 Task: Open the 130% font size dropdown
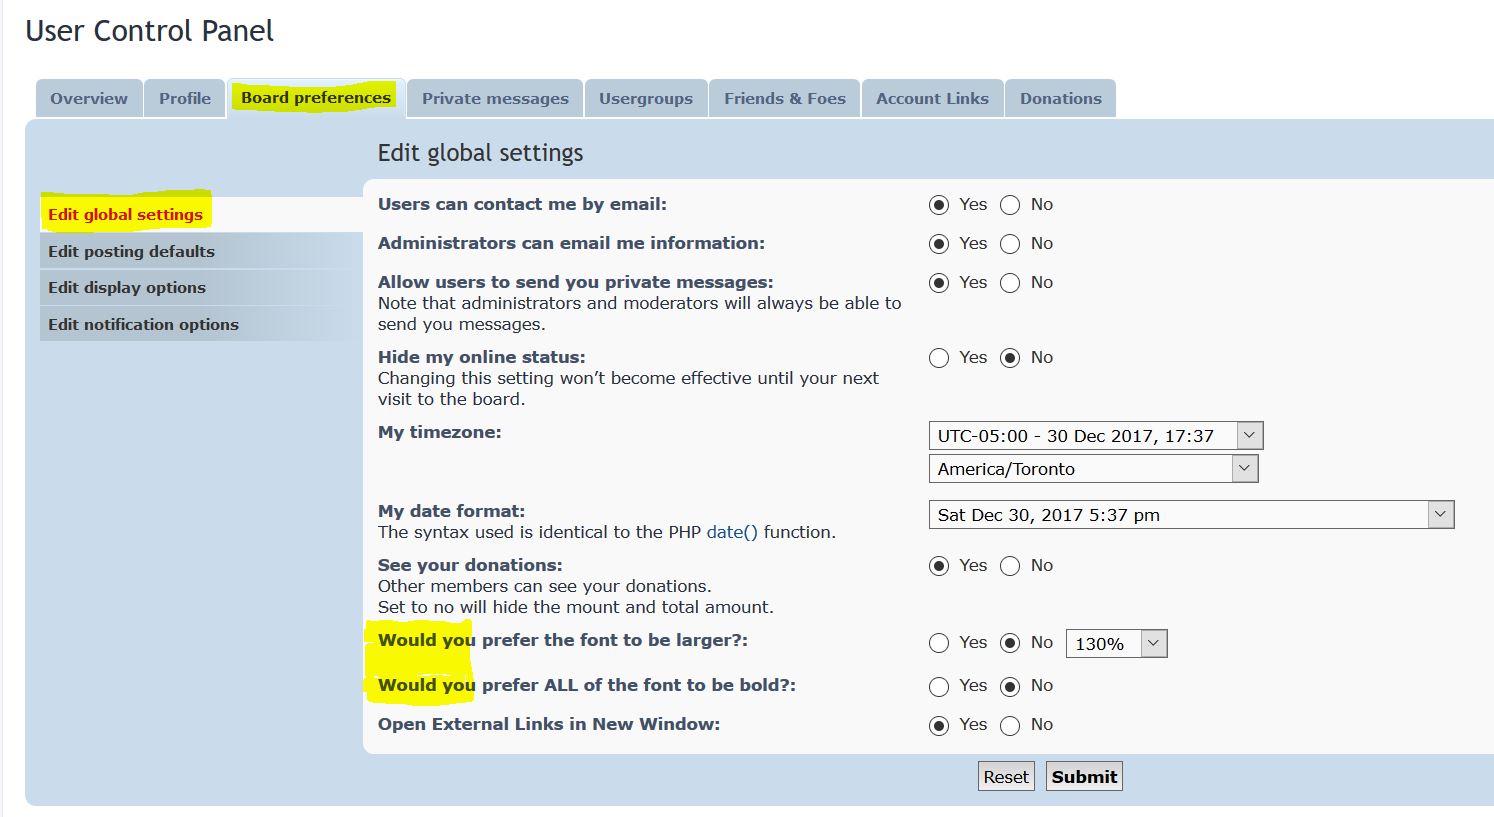(1116, 644)
